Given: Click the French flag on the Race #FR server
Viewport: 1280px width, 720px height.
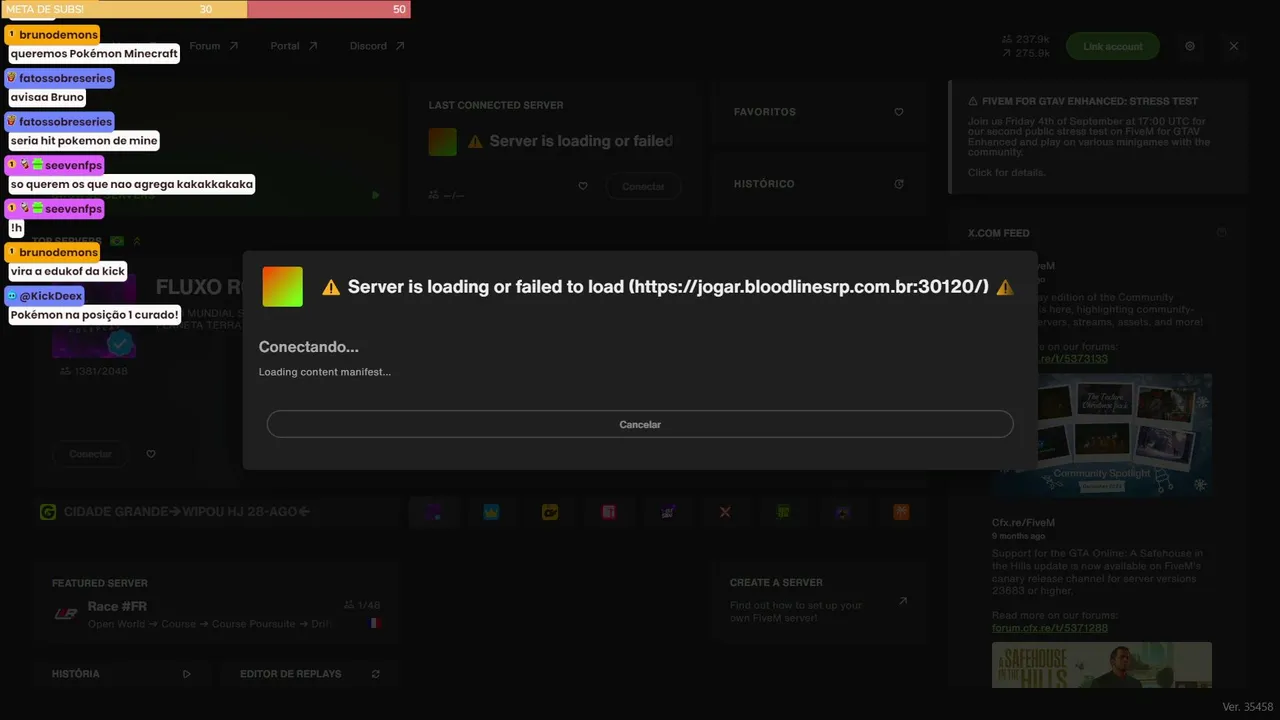Looking at the screenshot, I should (375, 623).
